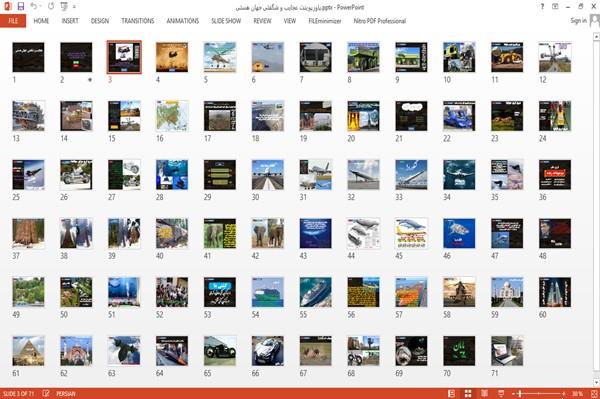This screenshot has height=399, width=600.
Task: Switch to the DESIGN ribbon tab
Action: click(100, 21)
